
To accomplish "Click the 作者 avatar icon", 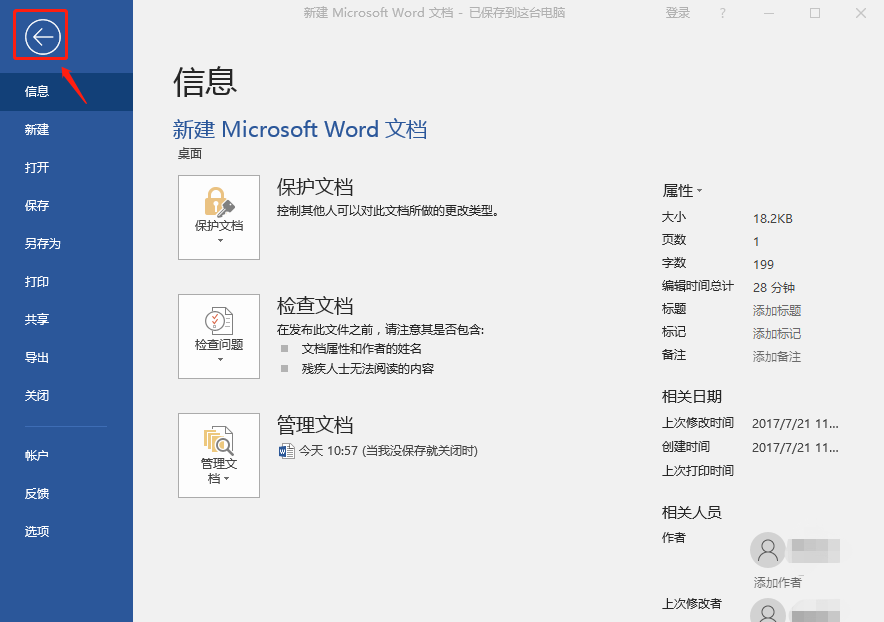I will (x=767, y=550).
